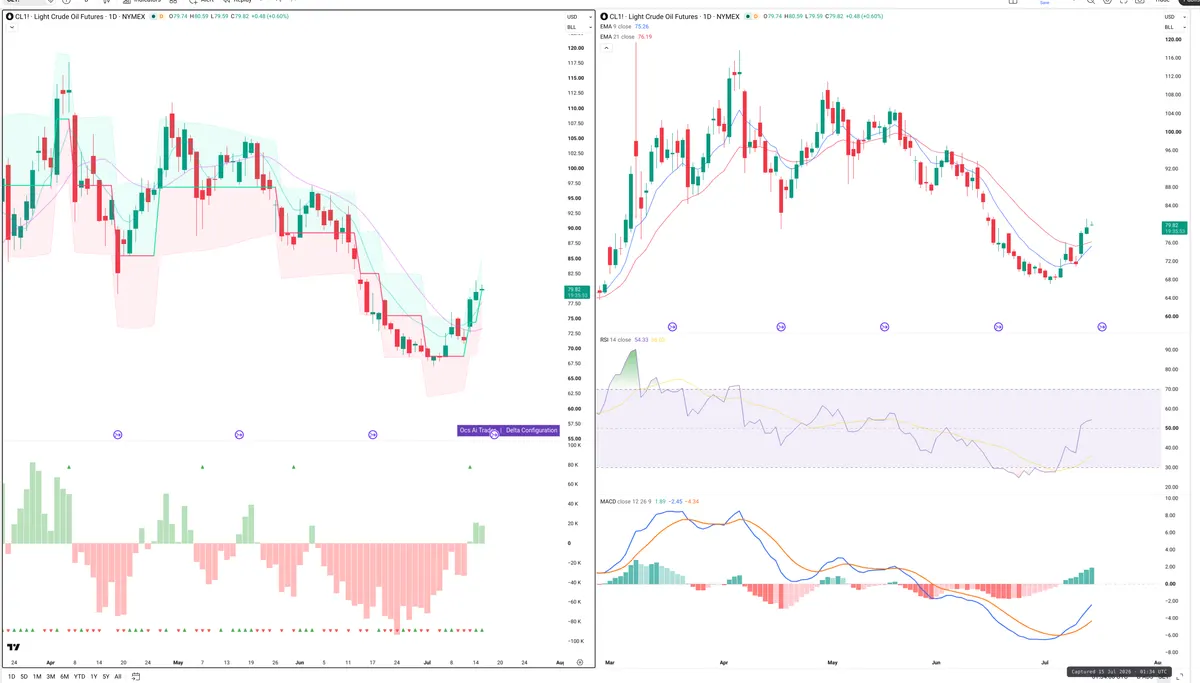The width and height of the screenshot is (1200, 683).
Task: Select the 5Y time range
Action: click(x=106, y=677)
